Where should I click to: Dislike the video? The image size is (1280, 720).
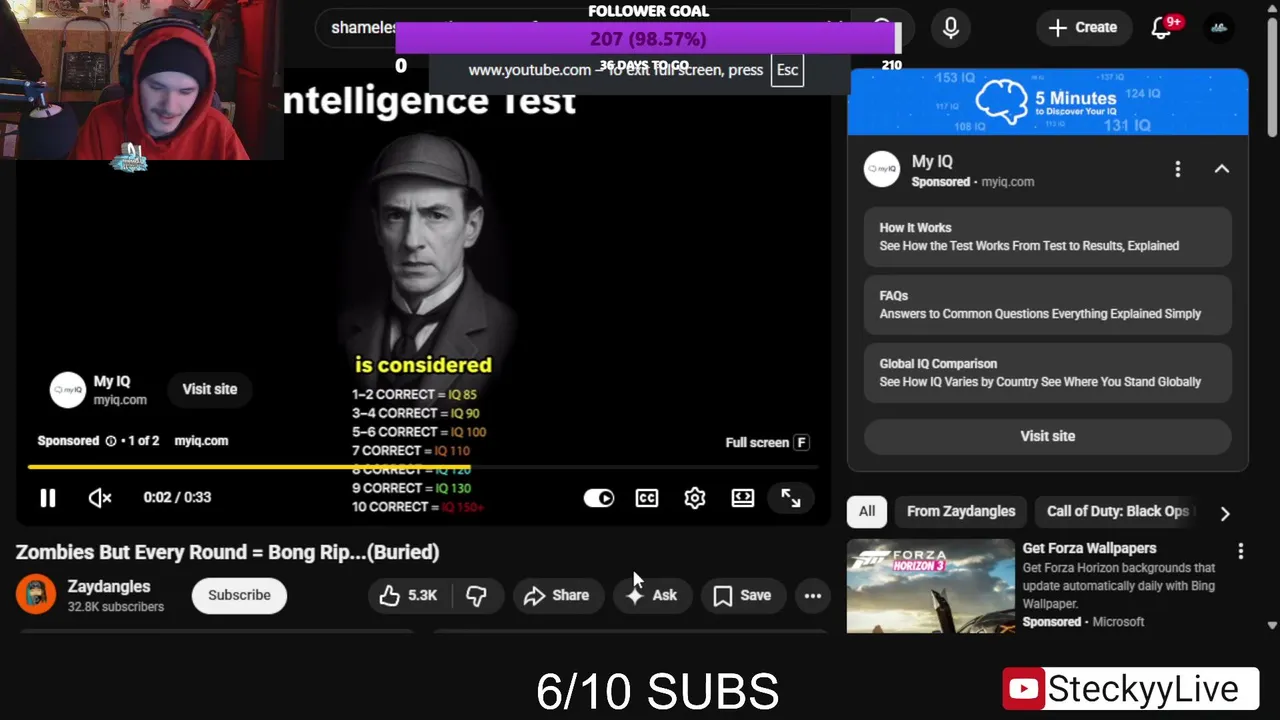coord(477,595)
